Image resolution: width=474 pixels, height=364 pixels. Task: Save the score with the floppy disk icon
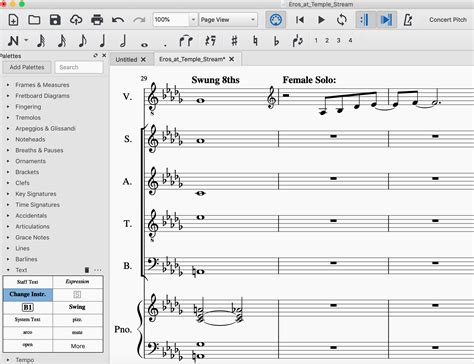[x=55, y=20]
